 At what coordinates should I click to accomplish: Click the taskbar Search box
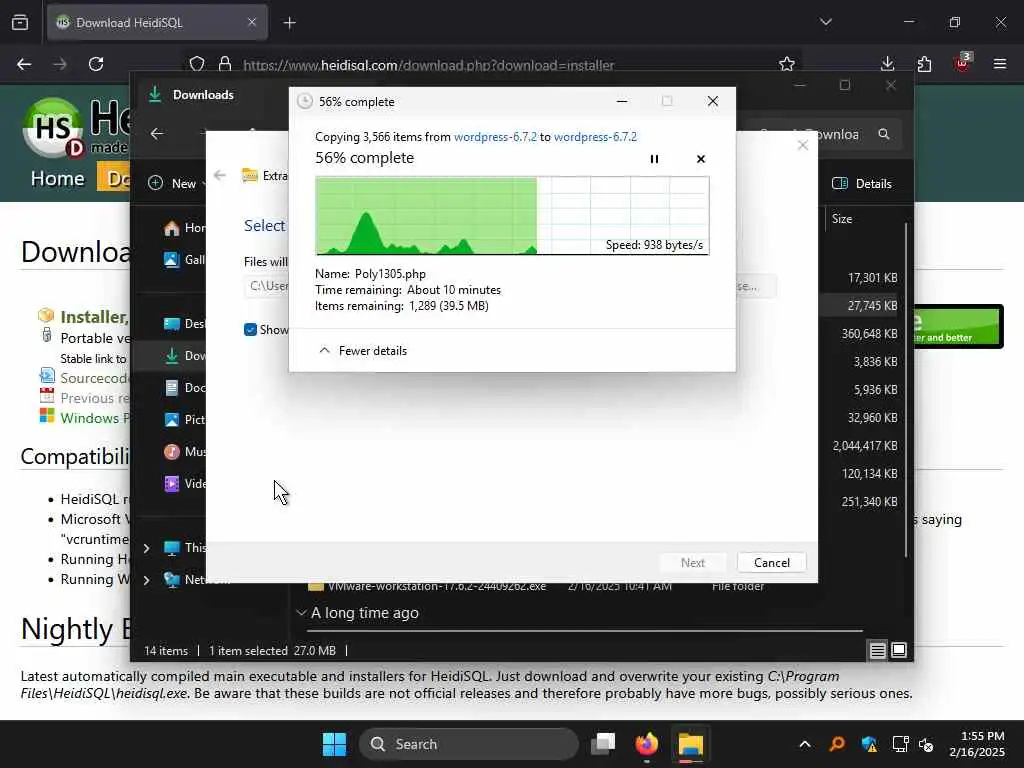tap(469, 744)
